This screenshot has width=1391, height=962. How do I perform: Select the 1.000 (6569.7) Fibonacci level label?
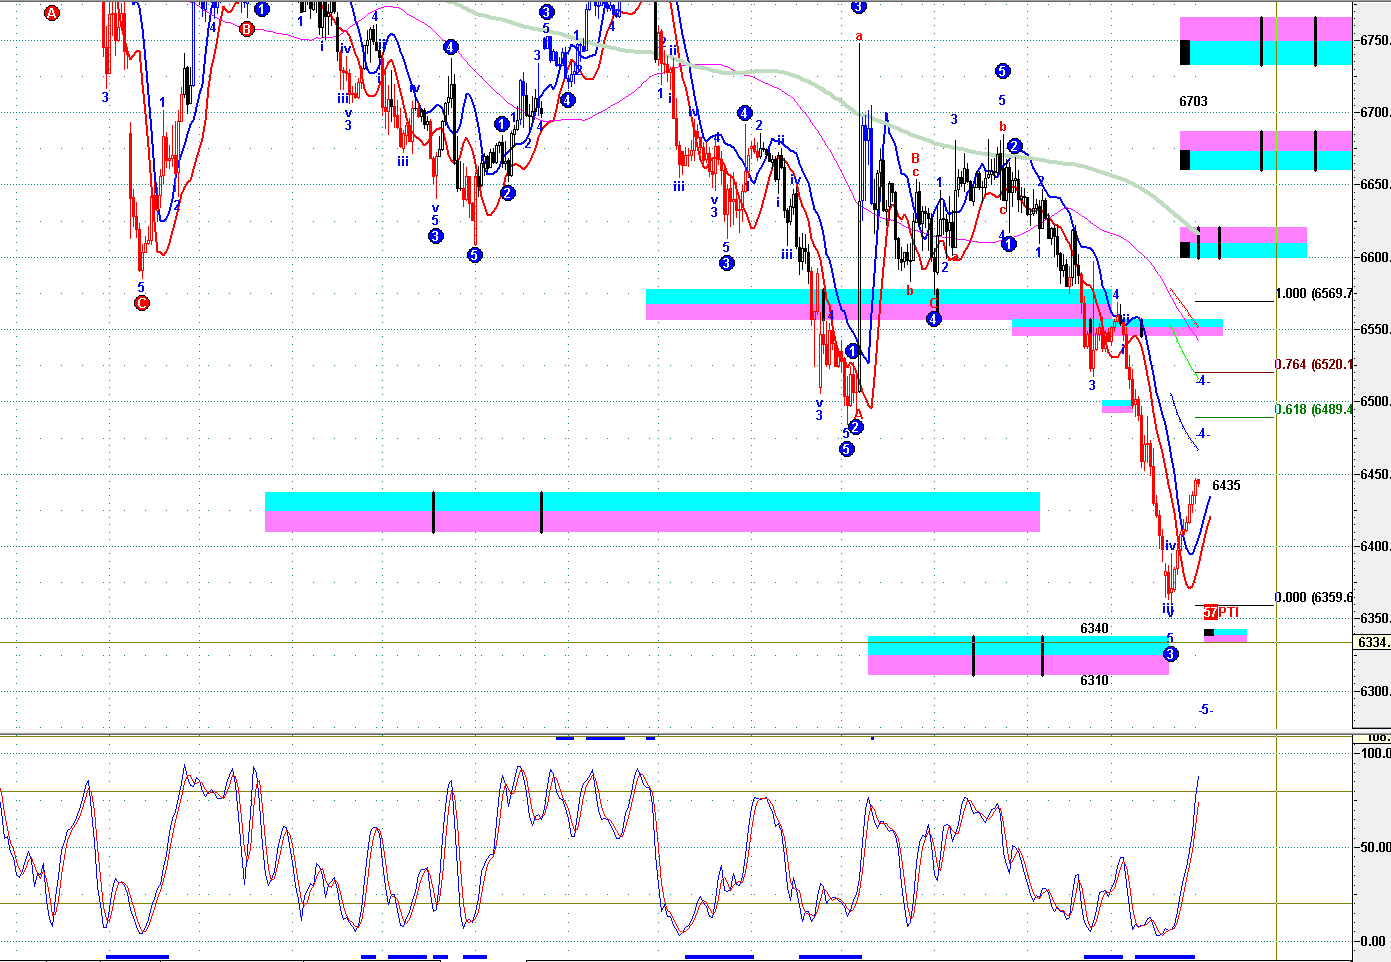click(1314, 294)
